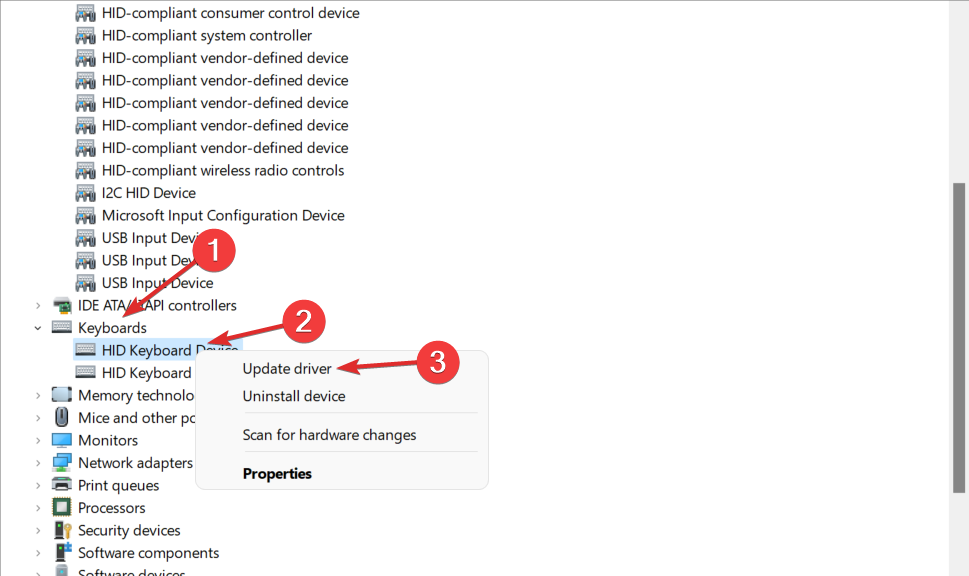Click the Software components icon
969x576 pixels.
(x=62, y=553)
